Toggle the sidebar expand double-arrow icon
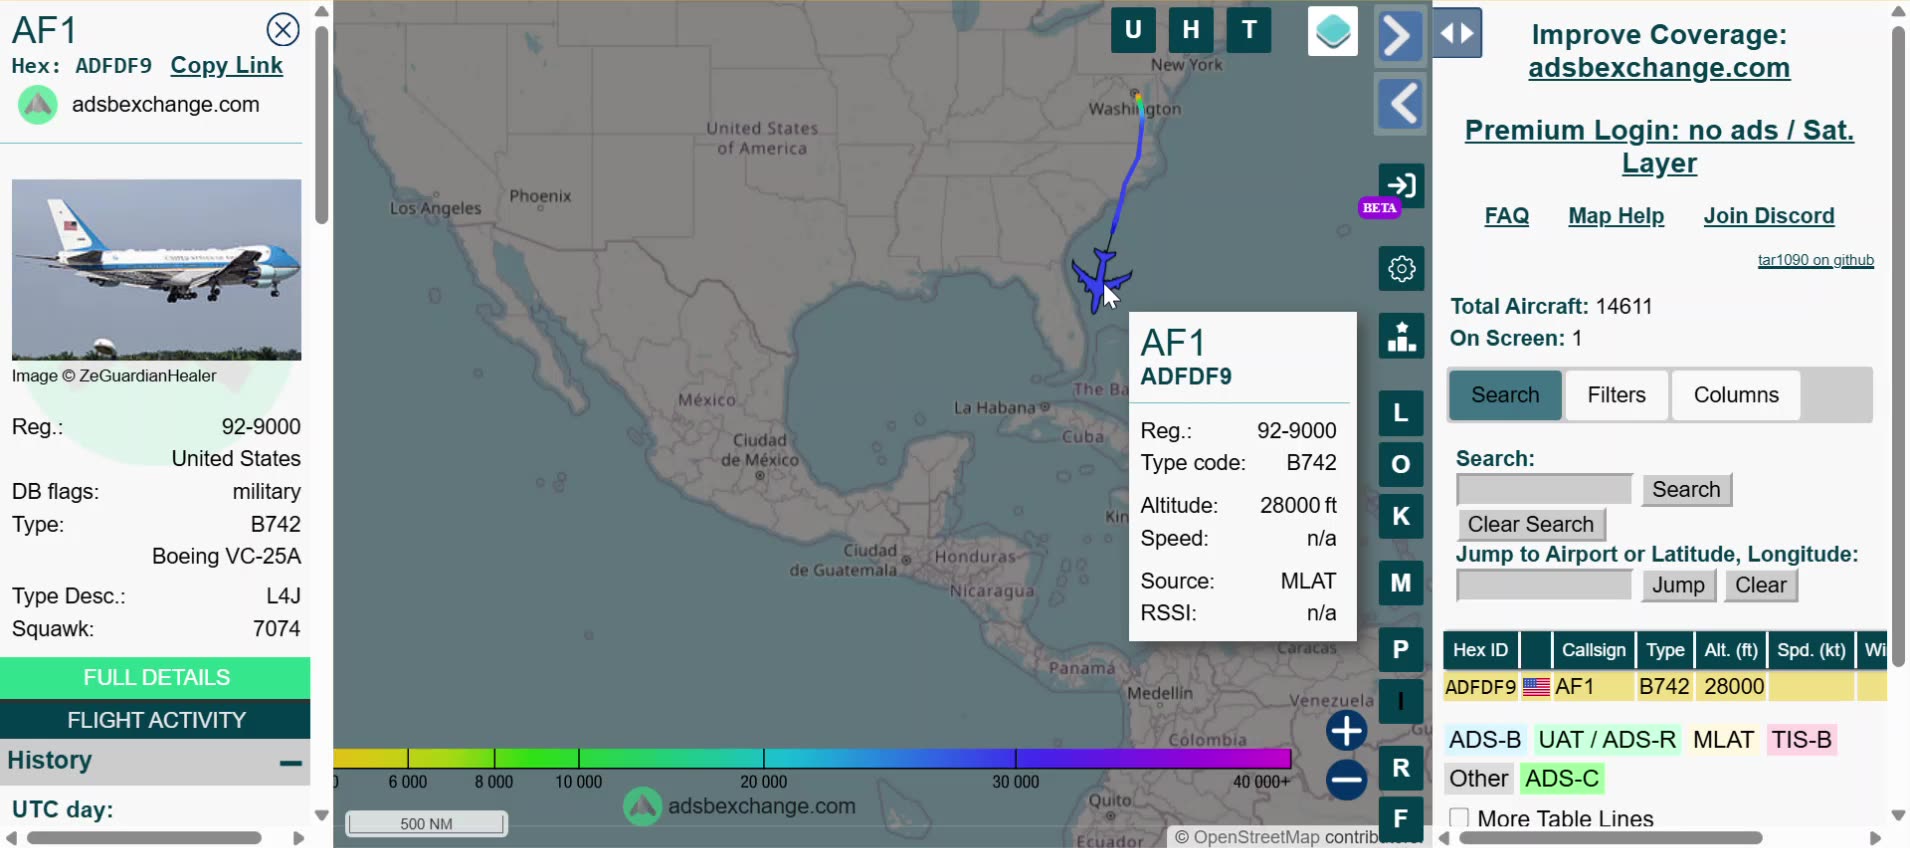1910x848 pixels. click(x=1457, y=33)
